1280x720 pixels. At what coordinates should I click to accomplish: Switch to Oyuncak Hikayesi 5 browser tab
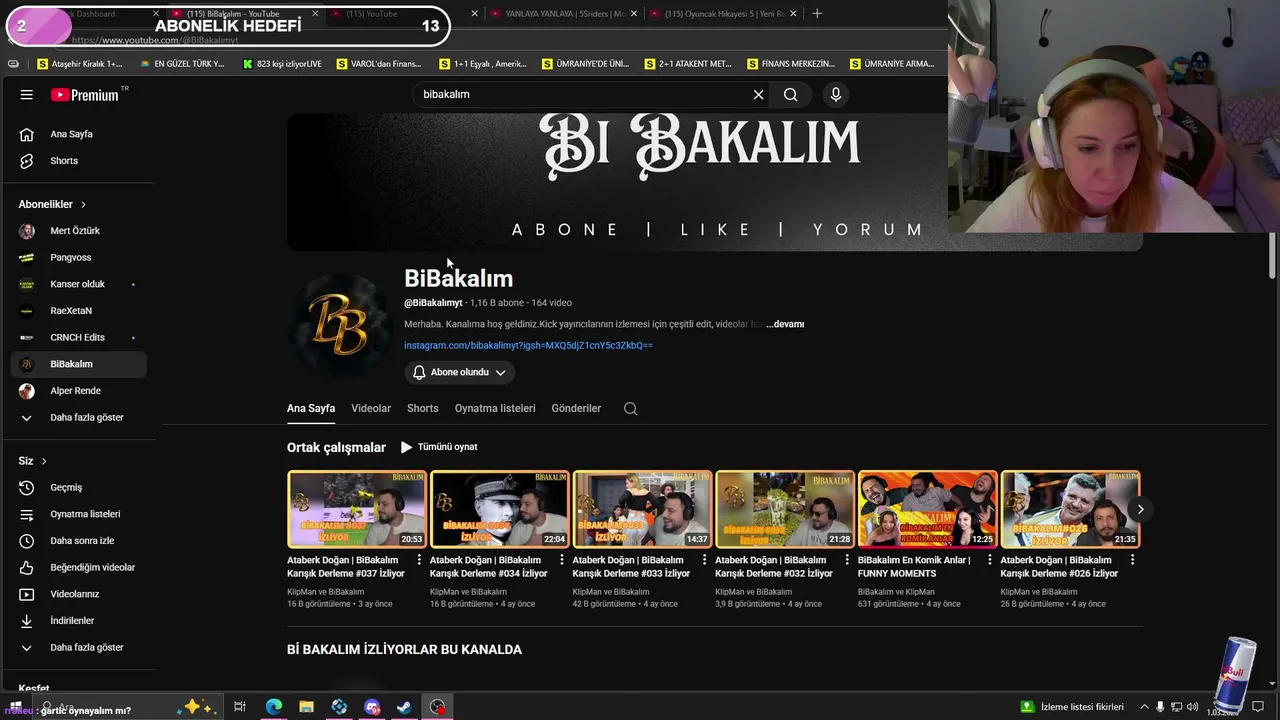722,14
